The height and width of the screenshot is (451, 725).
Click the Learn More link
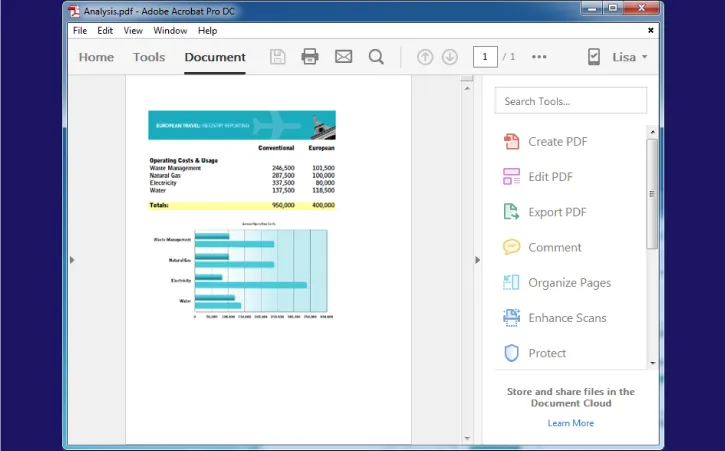click(571, 423)
